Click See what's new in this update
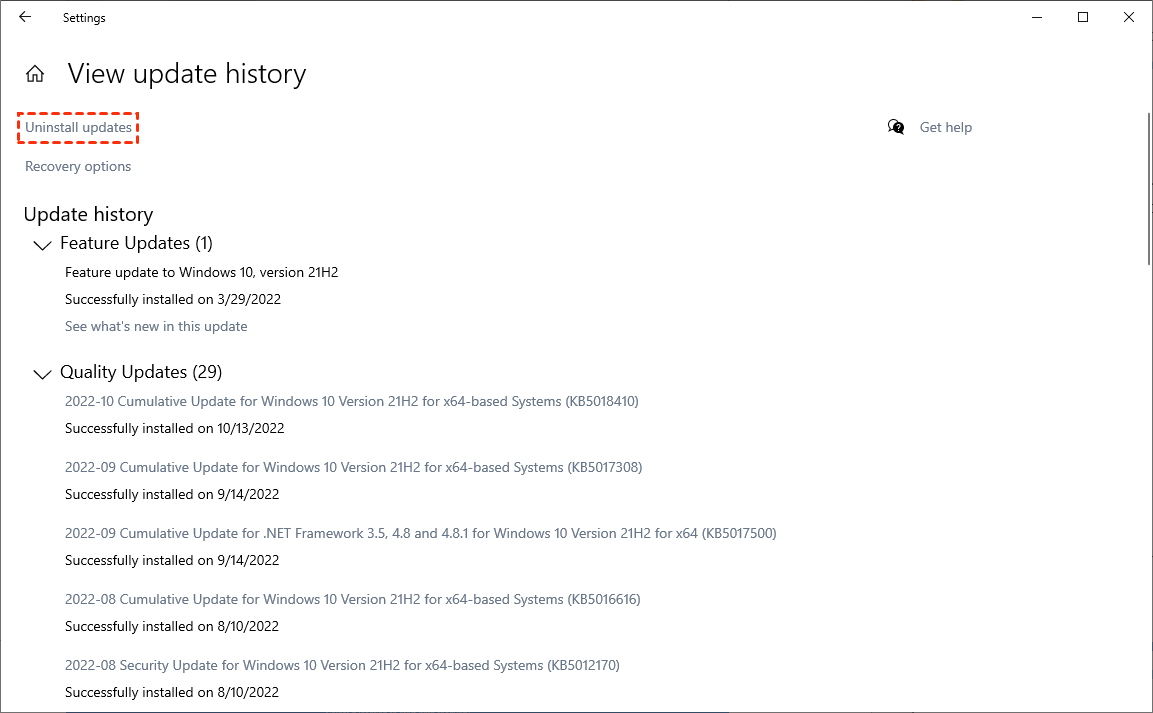The image size is (1153, 713). point(156,326)
